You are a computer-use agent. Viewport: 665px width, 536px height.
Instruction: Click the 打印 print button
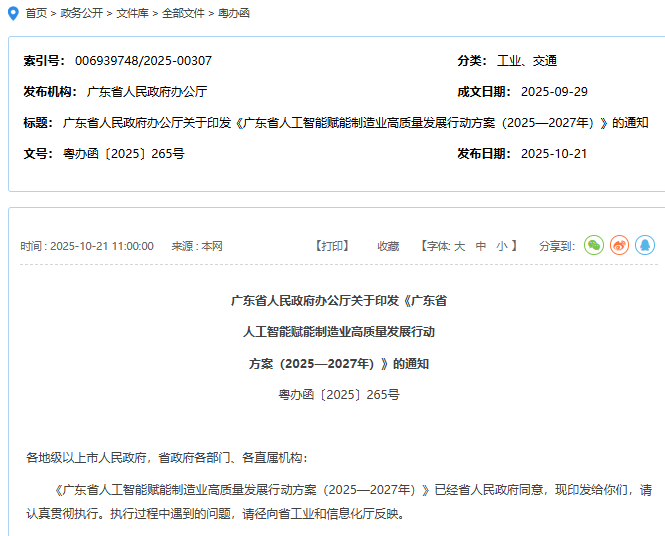click(332, 246)
